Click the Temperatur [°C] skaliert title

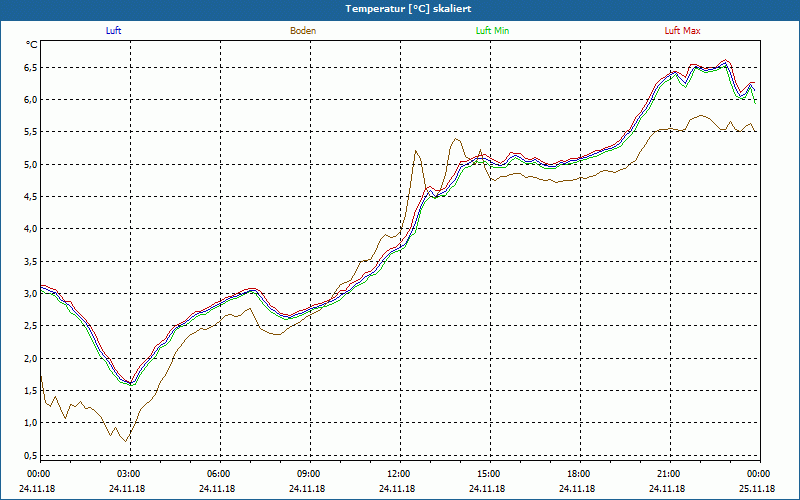pos(408,9)
